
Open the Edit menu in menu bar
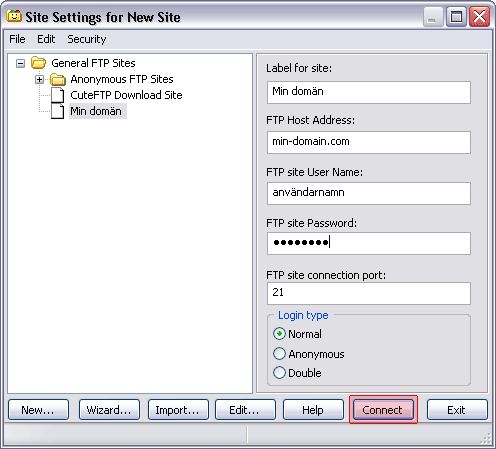[x=46, y=39]
